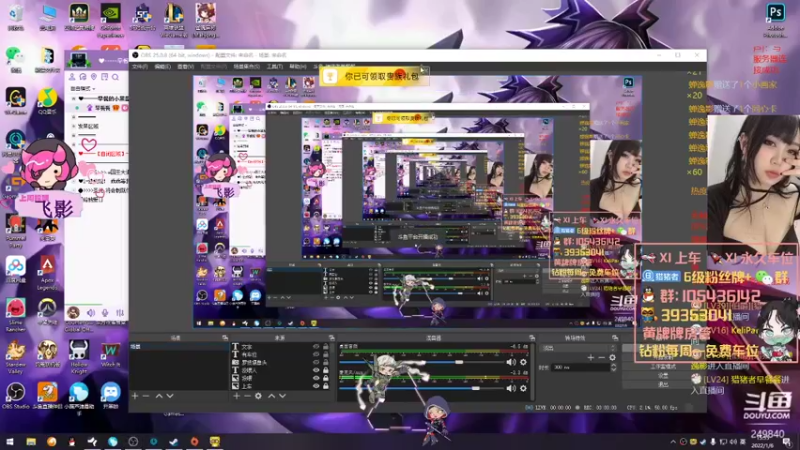
Task: Open Adobe Photoshop desktop shortcut
Action: 776,19
